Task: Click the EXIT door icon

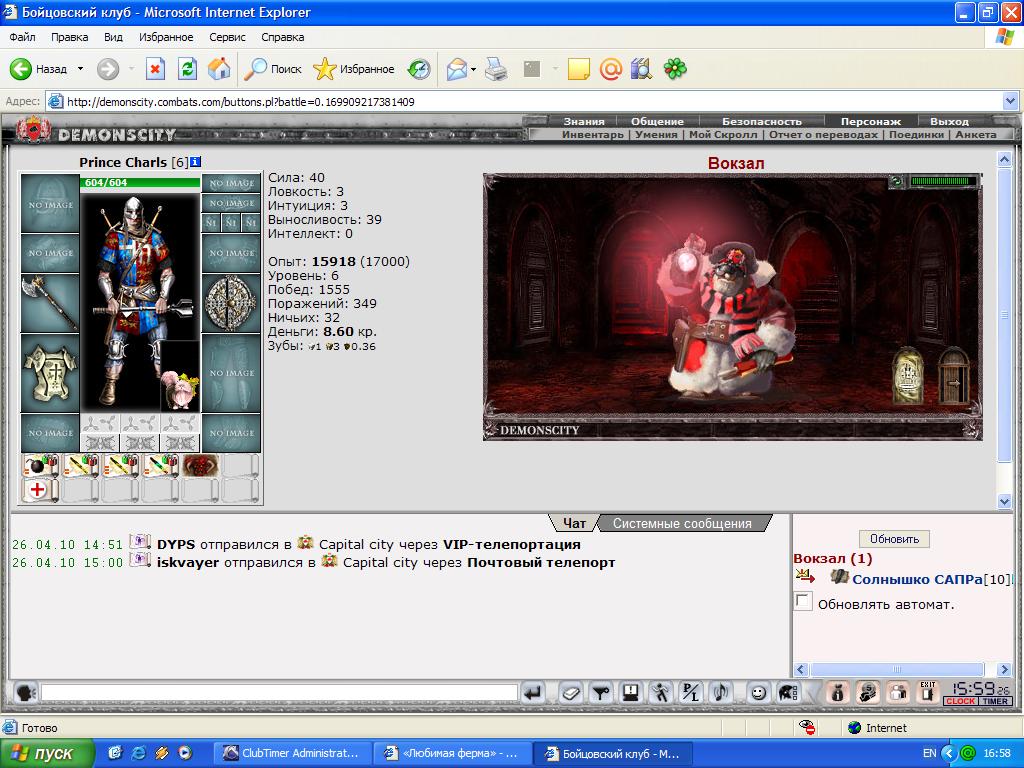Action: [927, 692]
